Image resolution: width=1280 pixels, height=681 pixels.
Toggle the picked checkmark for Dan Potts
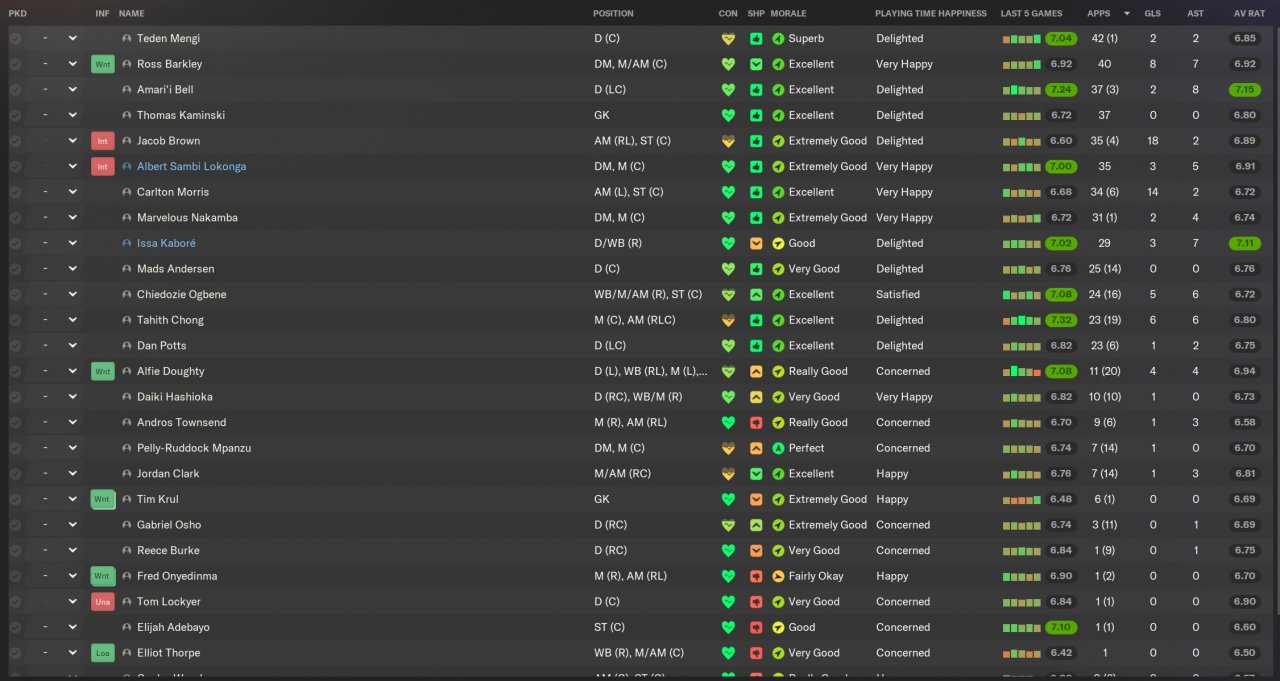point(15,345)
